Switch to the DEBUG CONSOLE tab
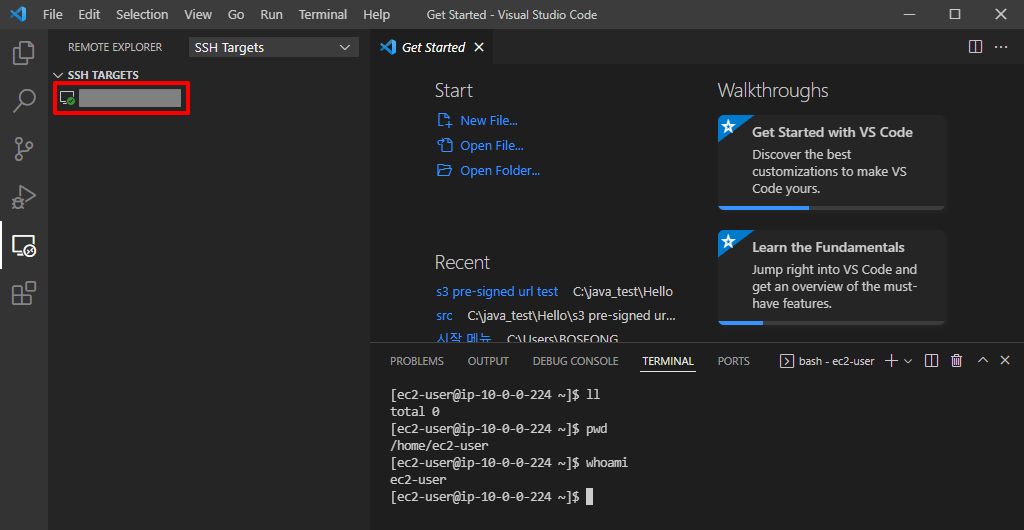 tap(575, 361)
